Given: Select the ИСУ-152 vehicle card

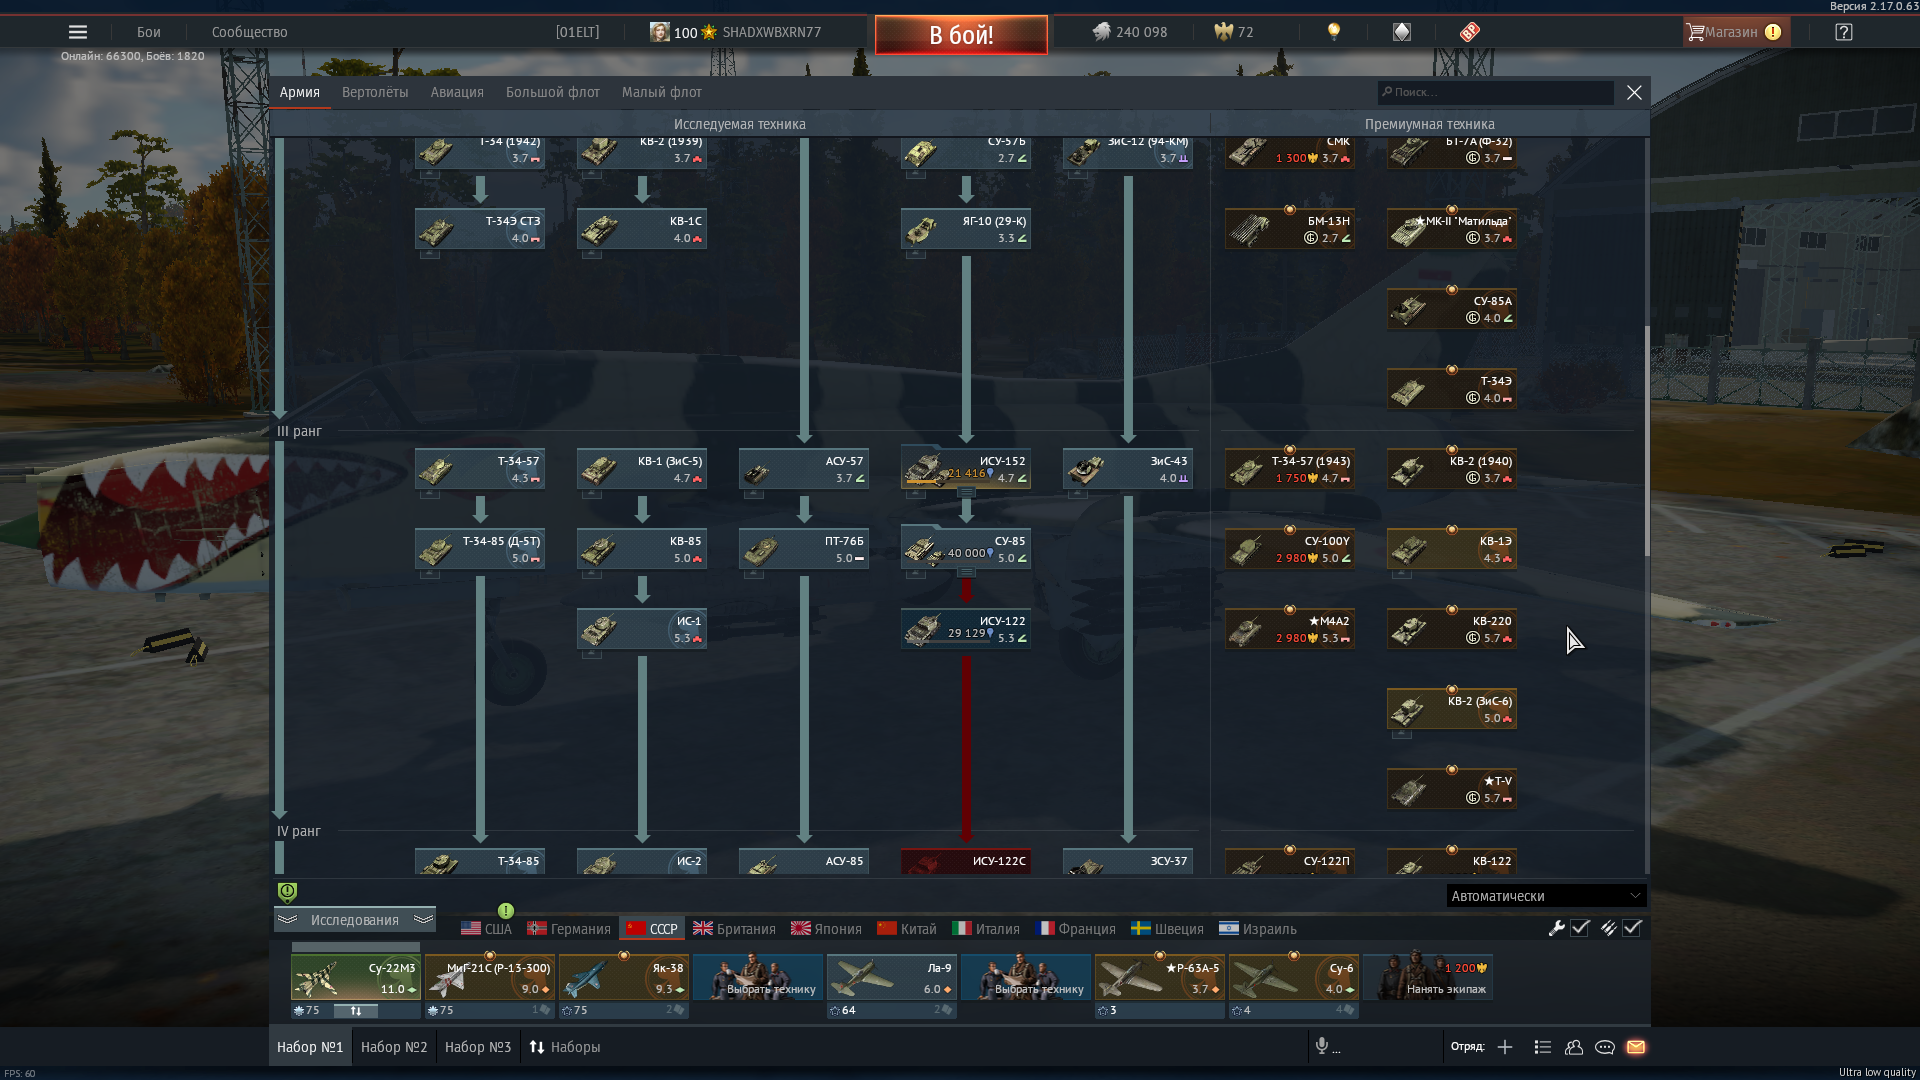Looking at the screenshot, I should tap(966, 469).
